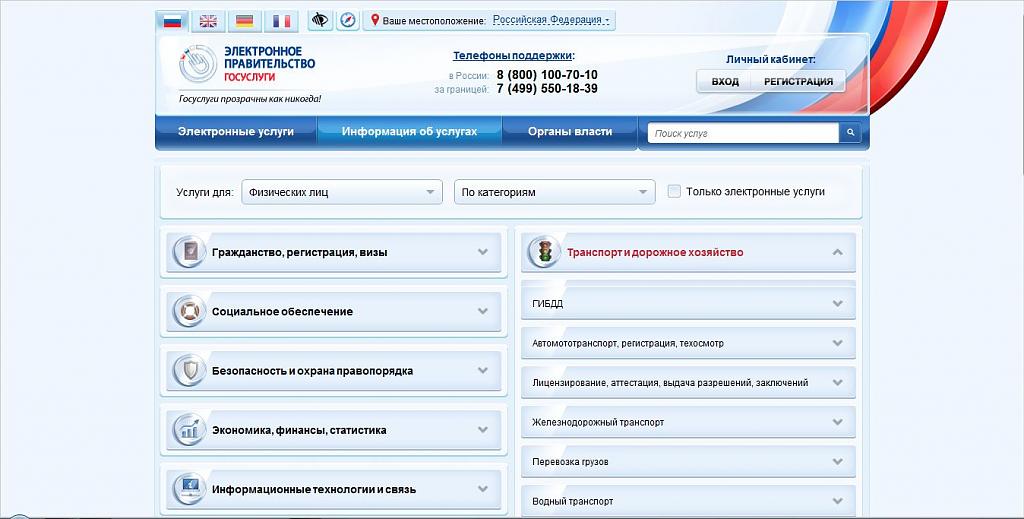Viewport: 1024px width, 519px height.
Task: Click the Социальное обеспечение title
Action: (x=282, y=312)
